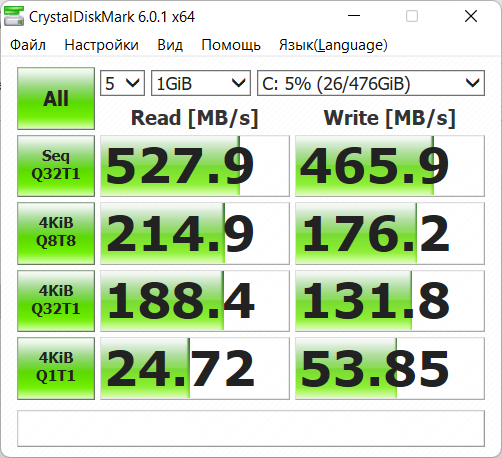Viewport: 502px width, 458px height.
Task: Click the CrystalDiskMark app icon in title bar
Action: [14, 16]
